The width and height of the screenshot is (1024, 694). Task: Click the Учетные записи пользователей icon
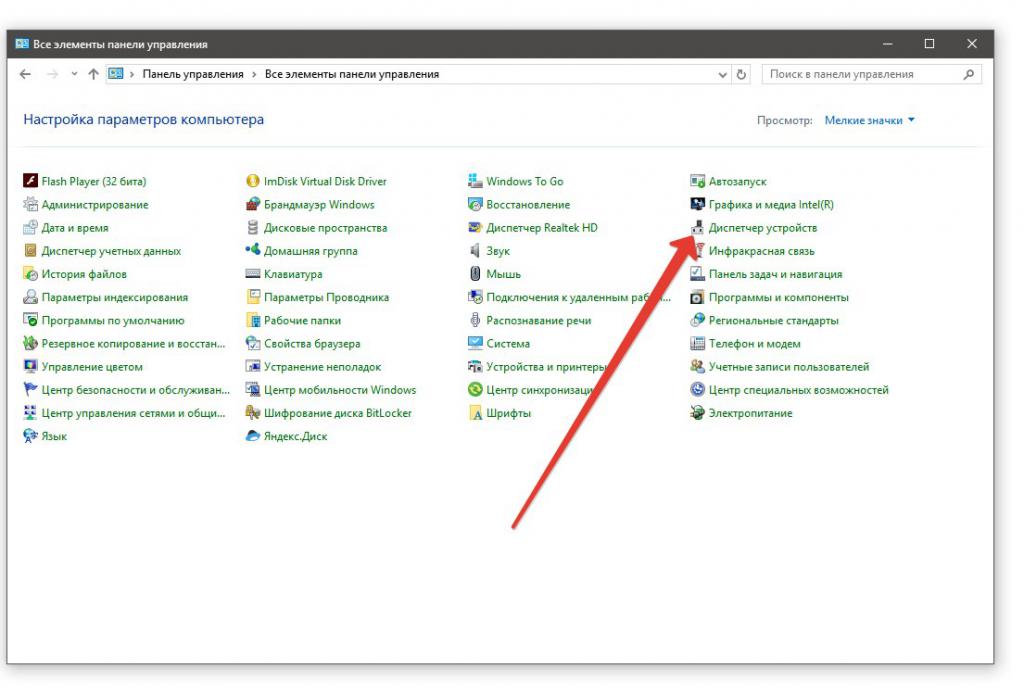point(697,366)
